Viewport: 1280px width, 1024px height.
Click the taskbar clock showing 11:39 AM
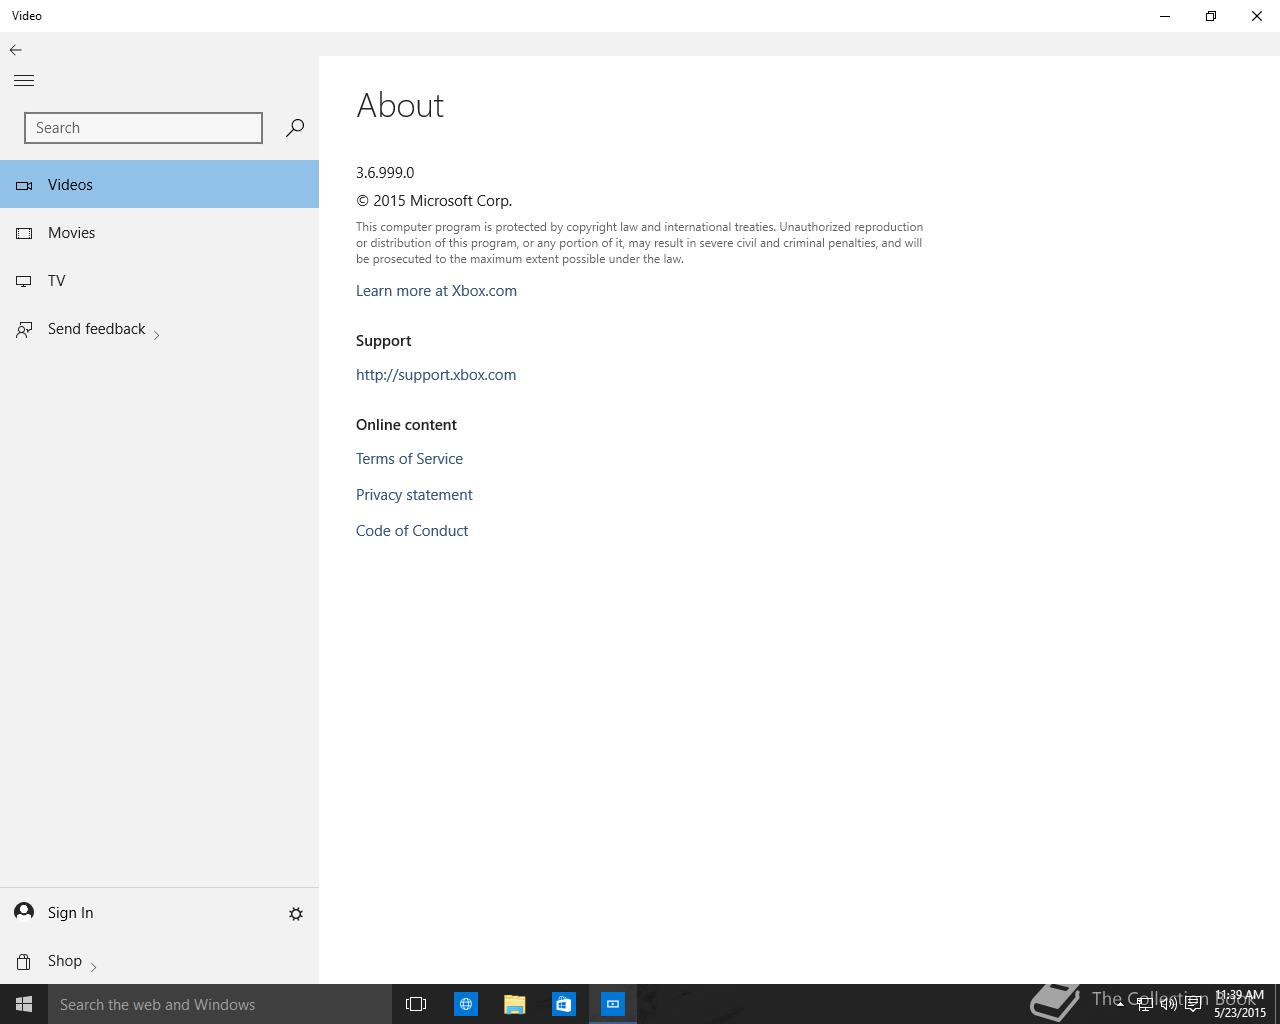click(1240, 1004)
